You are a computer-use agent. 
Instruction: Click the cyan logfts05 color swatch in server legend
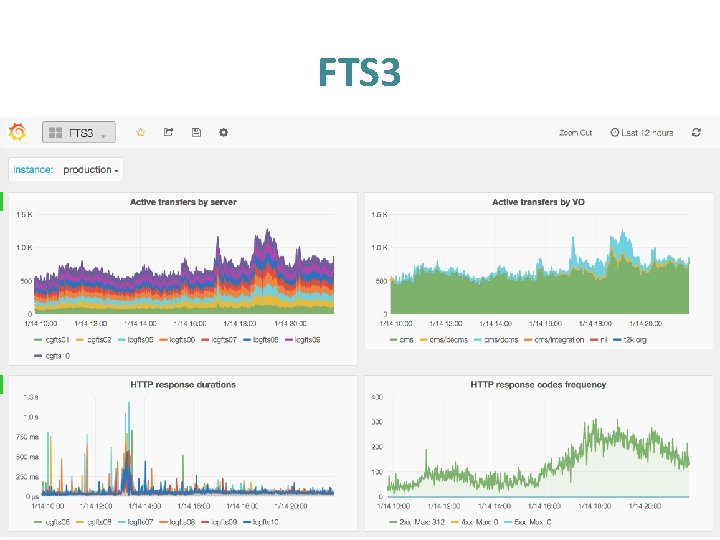122,340
